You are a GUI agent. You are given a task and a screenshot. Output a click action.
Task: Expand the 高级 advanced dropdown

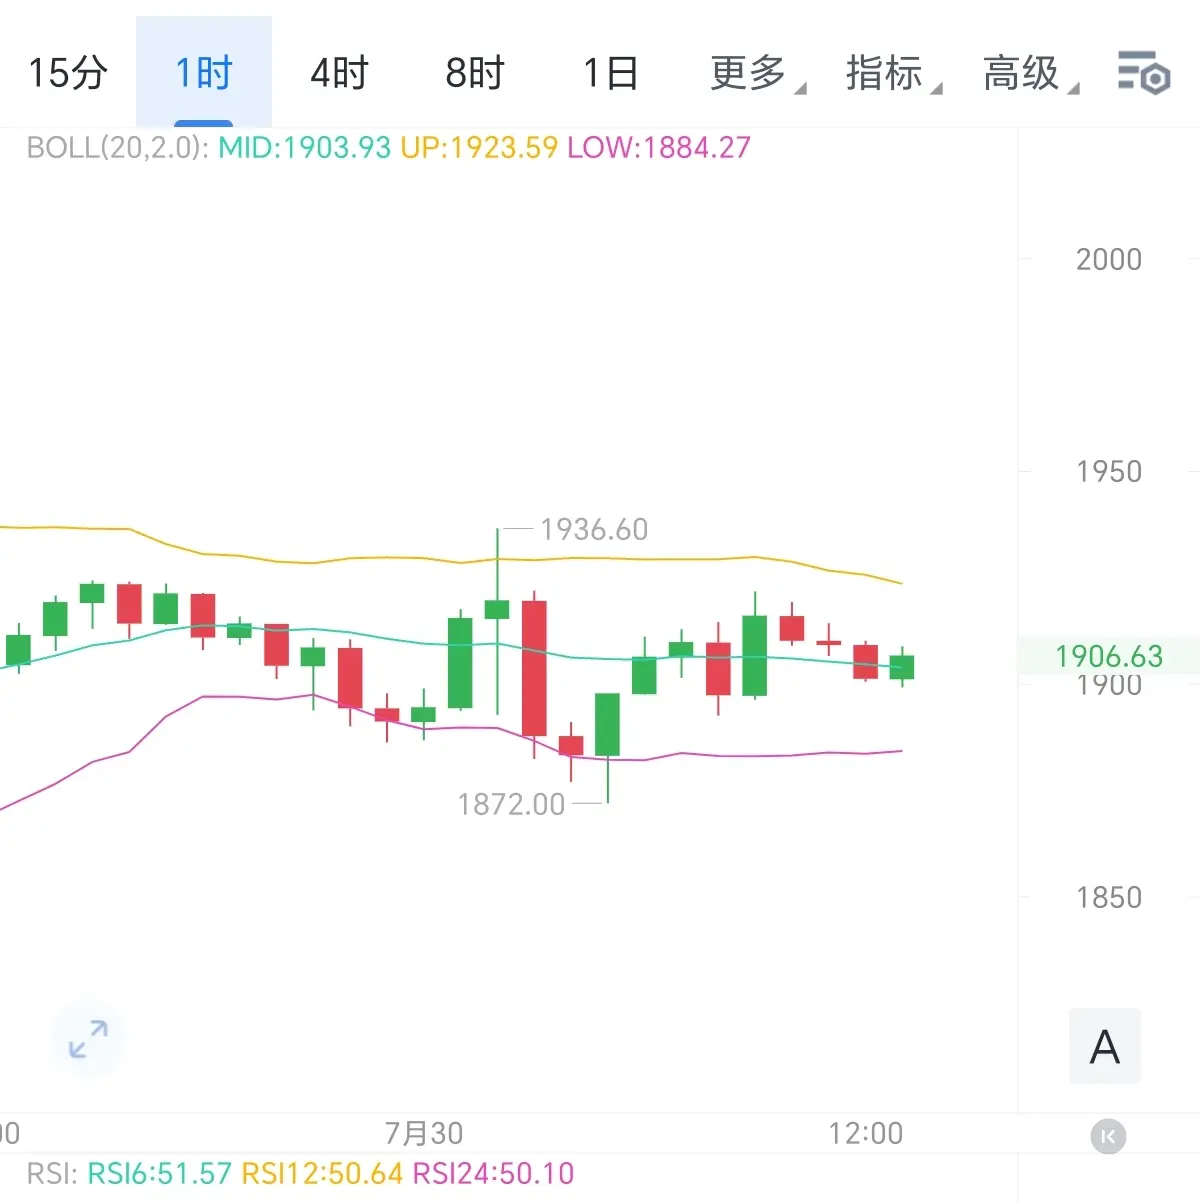(1030, 73)
